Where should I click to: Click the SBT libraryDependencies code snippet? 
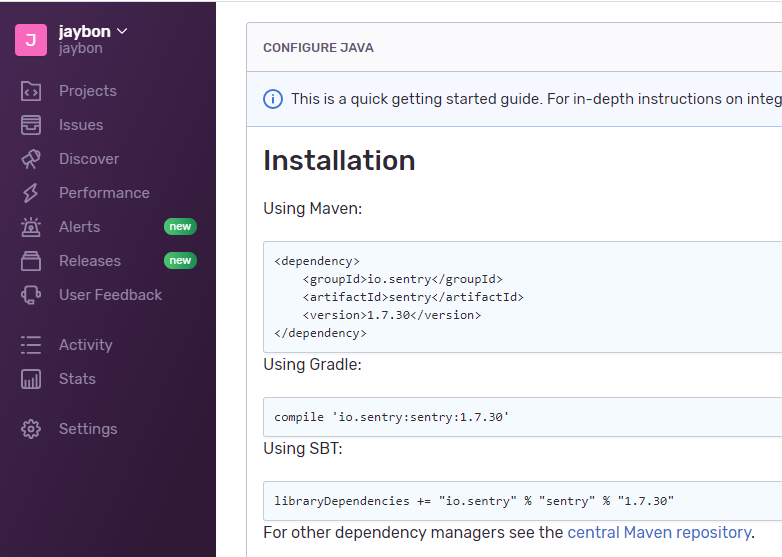pos(474,501)
